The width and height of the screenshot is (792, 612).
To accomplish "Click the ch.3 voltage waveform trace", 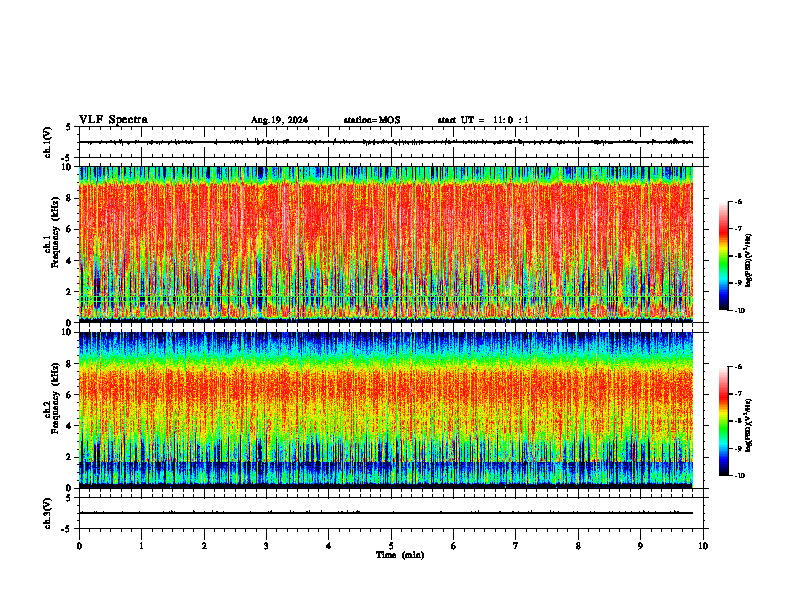I will pyautogui.click(x=386, y=513).
